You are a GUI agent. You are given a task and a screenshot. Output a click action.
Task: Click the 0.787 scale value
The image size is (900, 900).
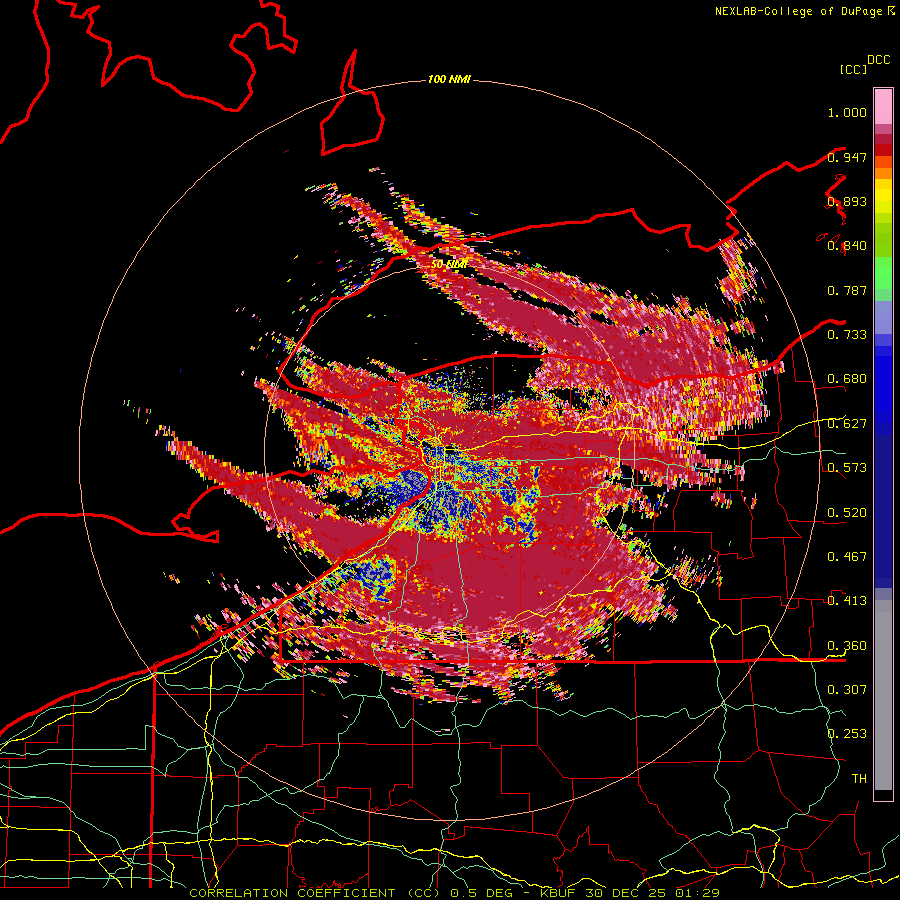coord(847,290)
